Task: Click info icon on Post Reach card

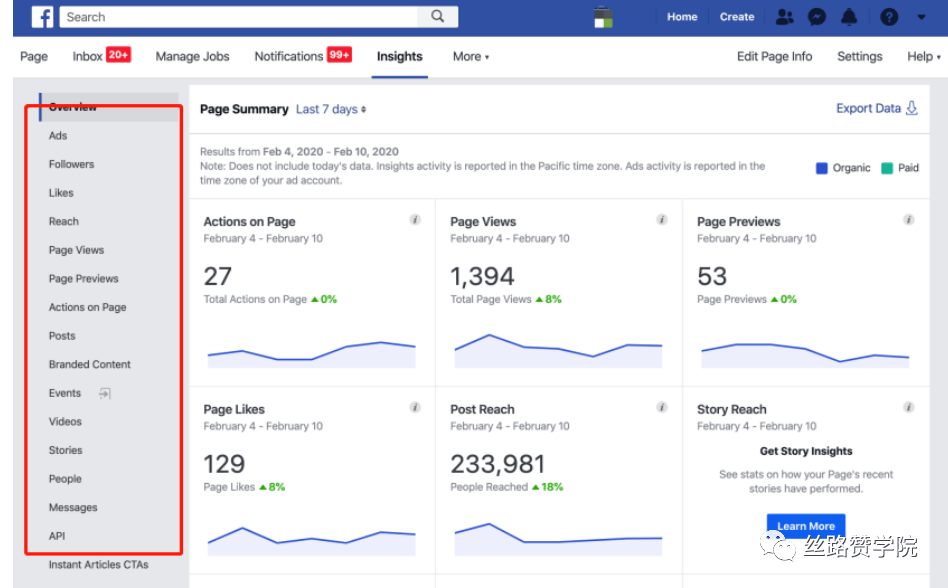Action: (662, 407)
